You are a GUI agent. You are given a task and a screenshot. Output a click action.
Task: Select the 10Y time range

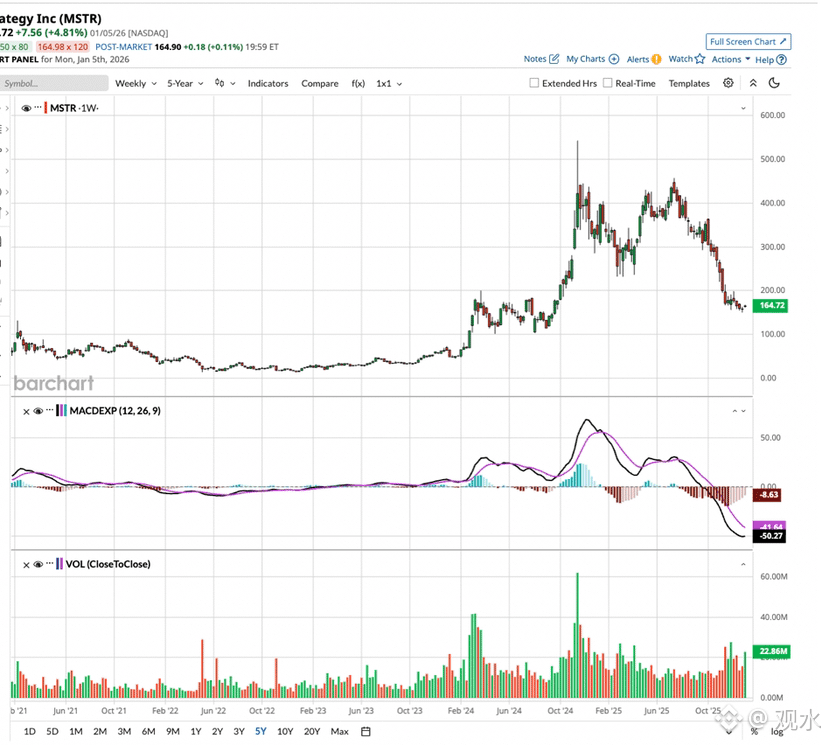(285, 731)
